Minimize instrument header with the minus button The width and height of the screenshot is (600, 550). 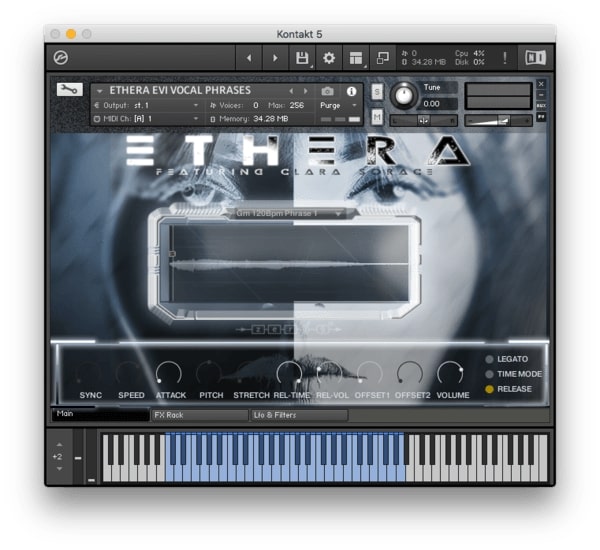point(541,95)
